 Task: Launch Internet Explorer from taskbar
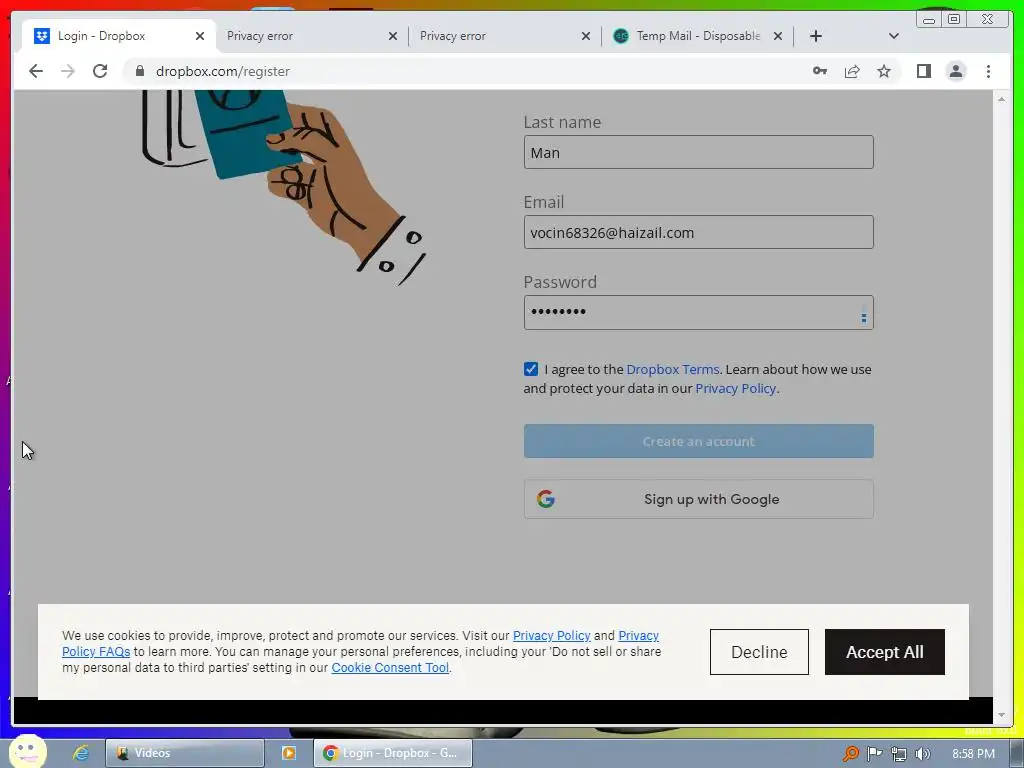pos(81,753)
